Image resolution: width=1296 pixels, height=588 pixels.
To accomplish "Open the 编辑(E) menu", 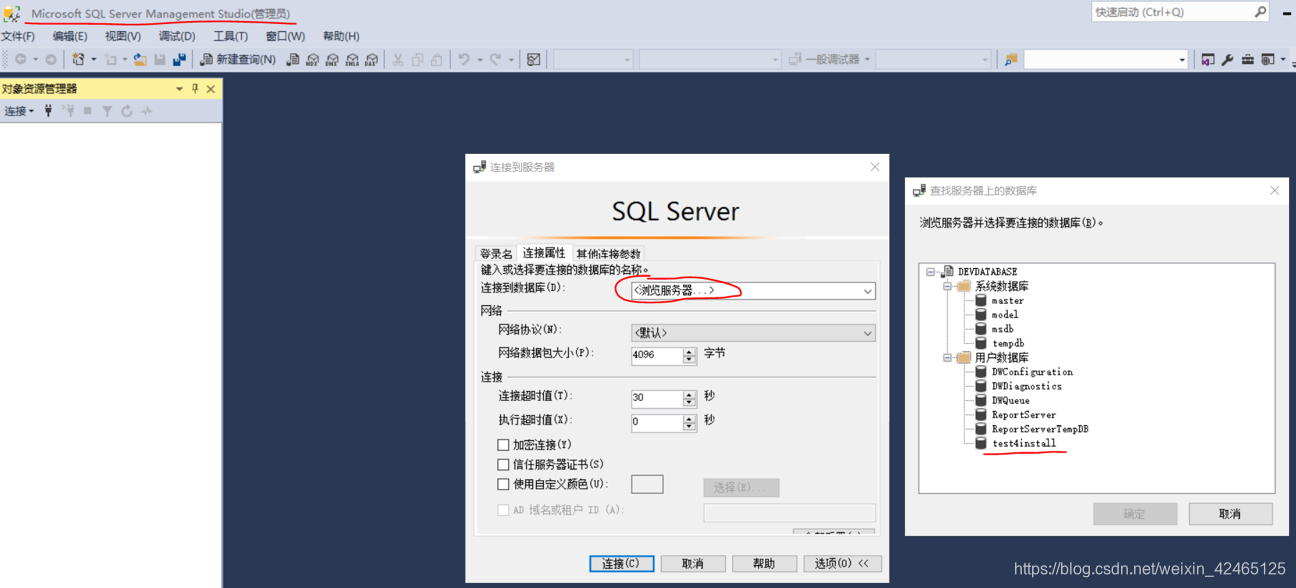I will point(69,36).
